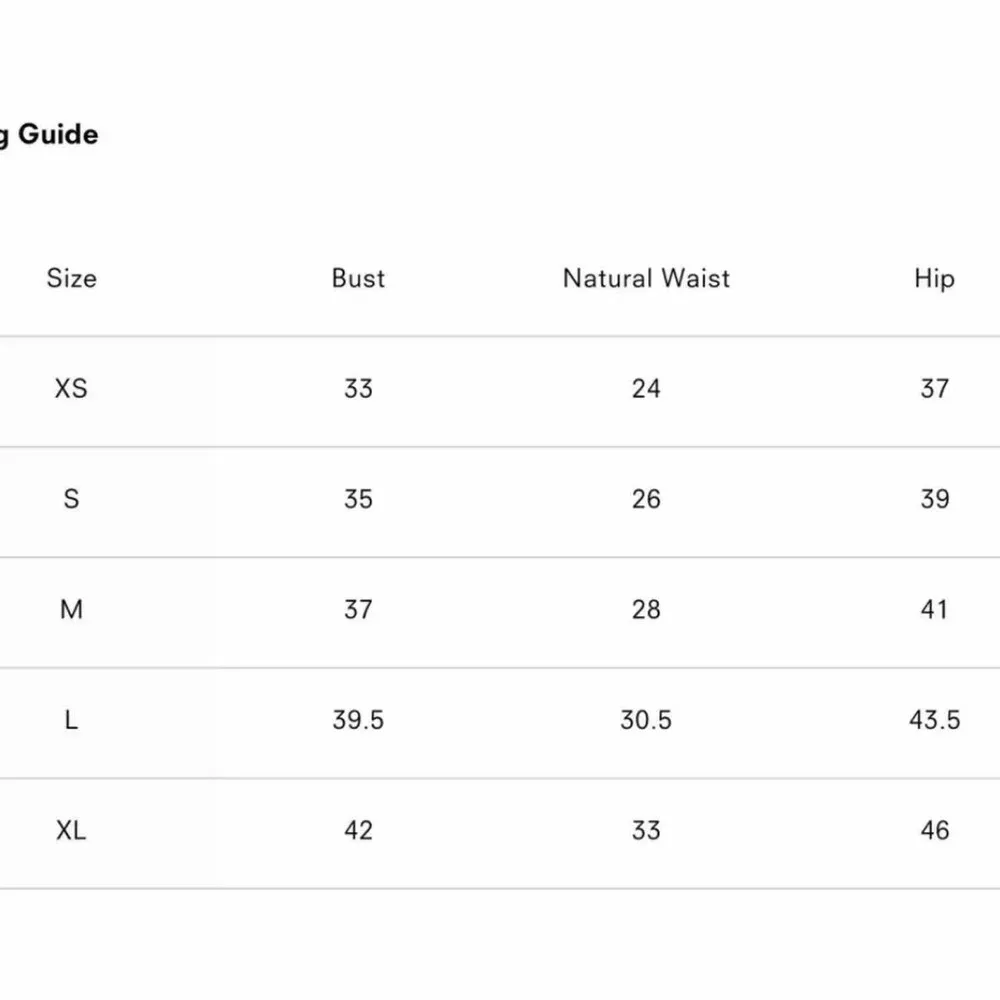Select the M natural waist value 28
Screen dimensions: 1000x1000
(646, 609)
